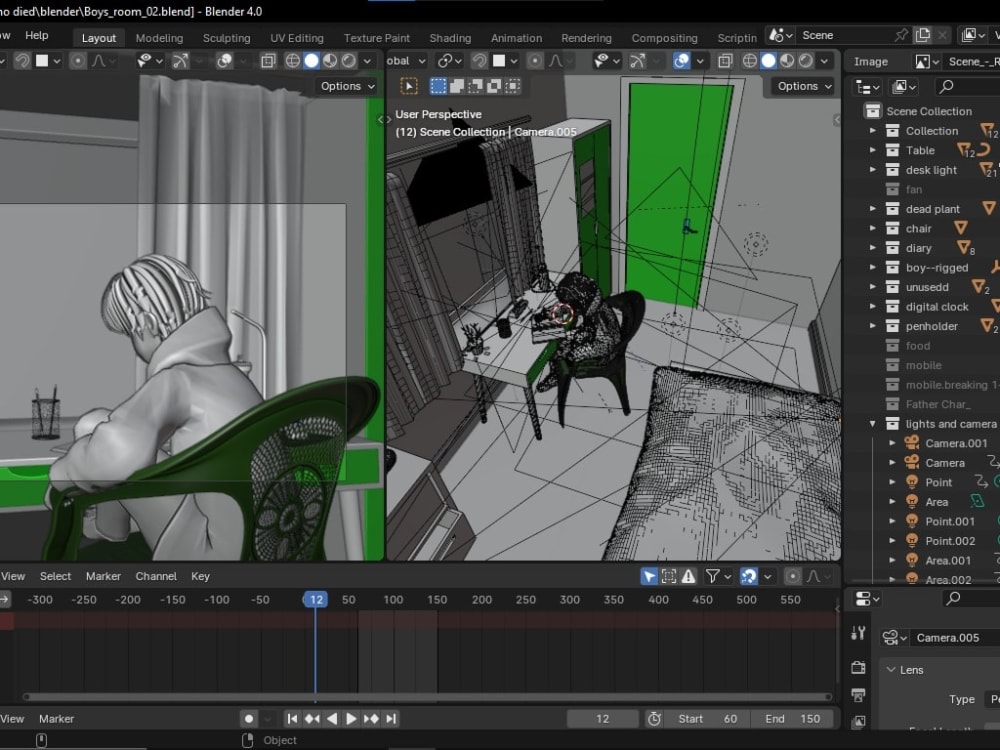The height and width of the screenshot is (750, 1000).
Task: Toggle snapping magnet in right viewport
Action: click(479, 61)
